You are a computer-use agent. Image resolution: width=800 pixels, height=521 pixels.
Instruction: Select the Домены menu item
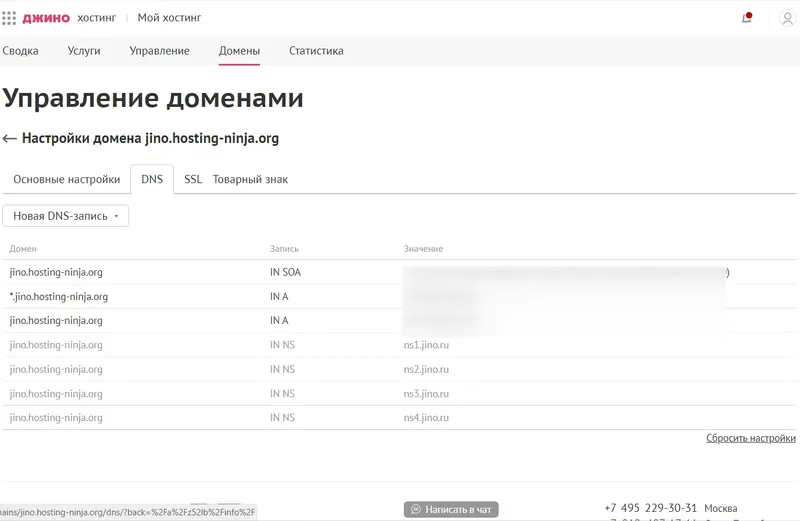click(x=239, y=51)
